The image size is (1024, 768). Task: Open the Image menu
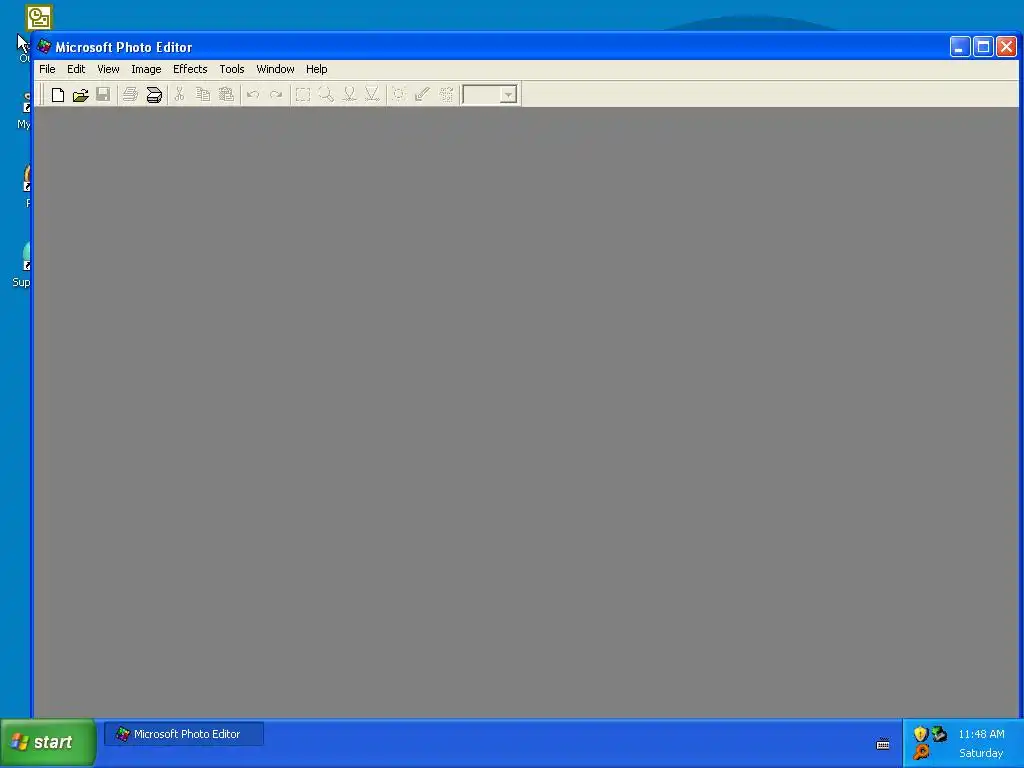[x=146, y=69]
